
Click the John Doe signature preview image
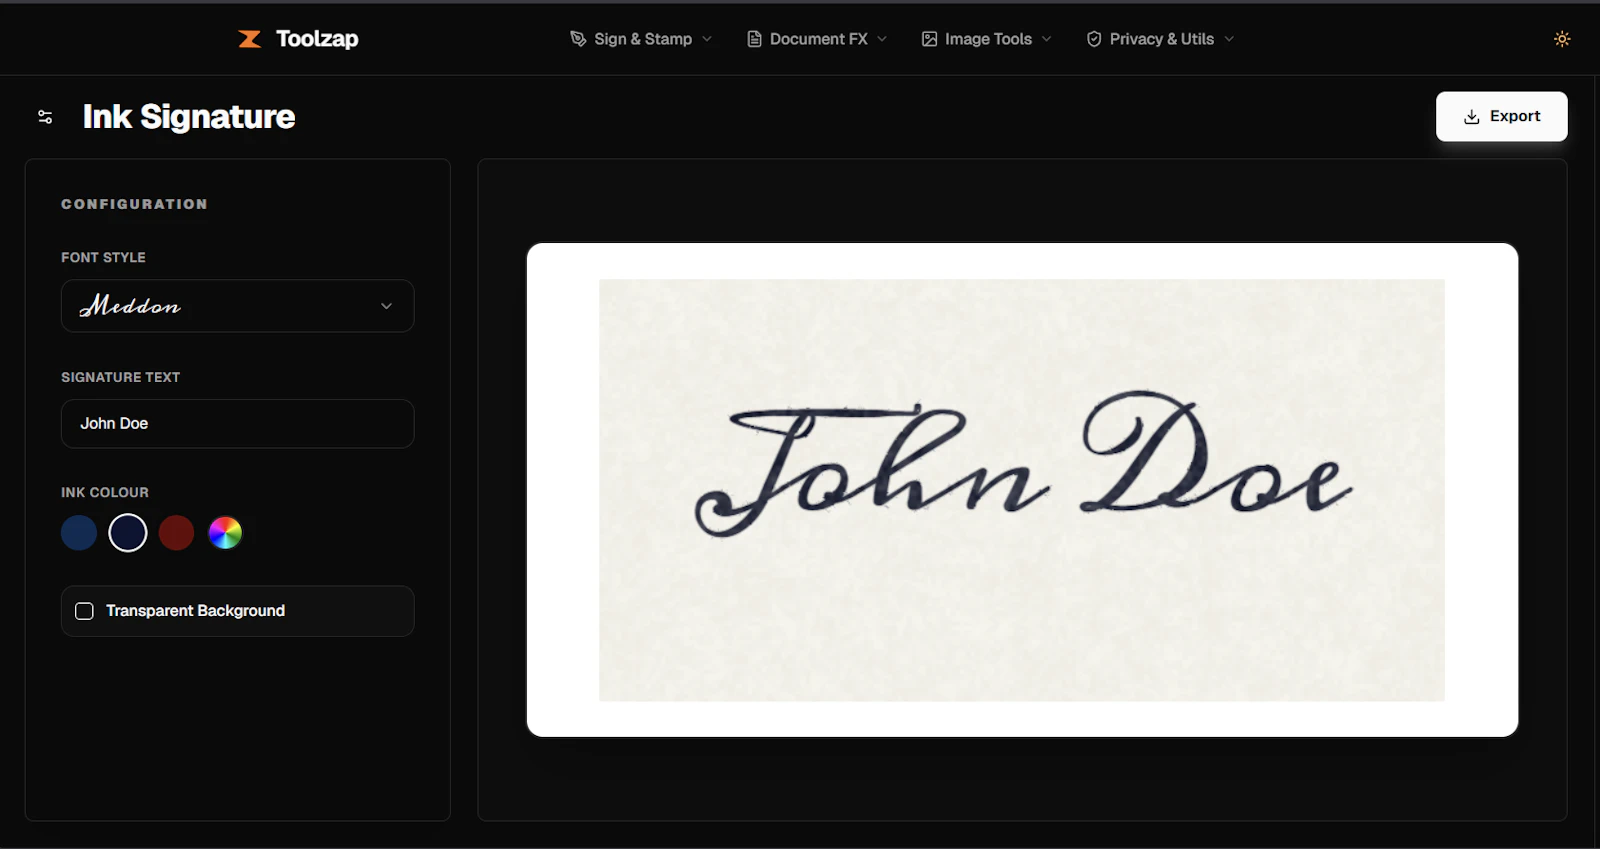pos(1021,490)
